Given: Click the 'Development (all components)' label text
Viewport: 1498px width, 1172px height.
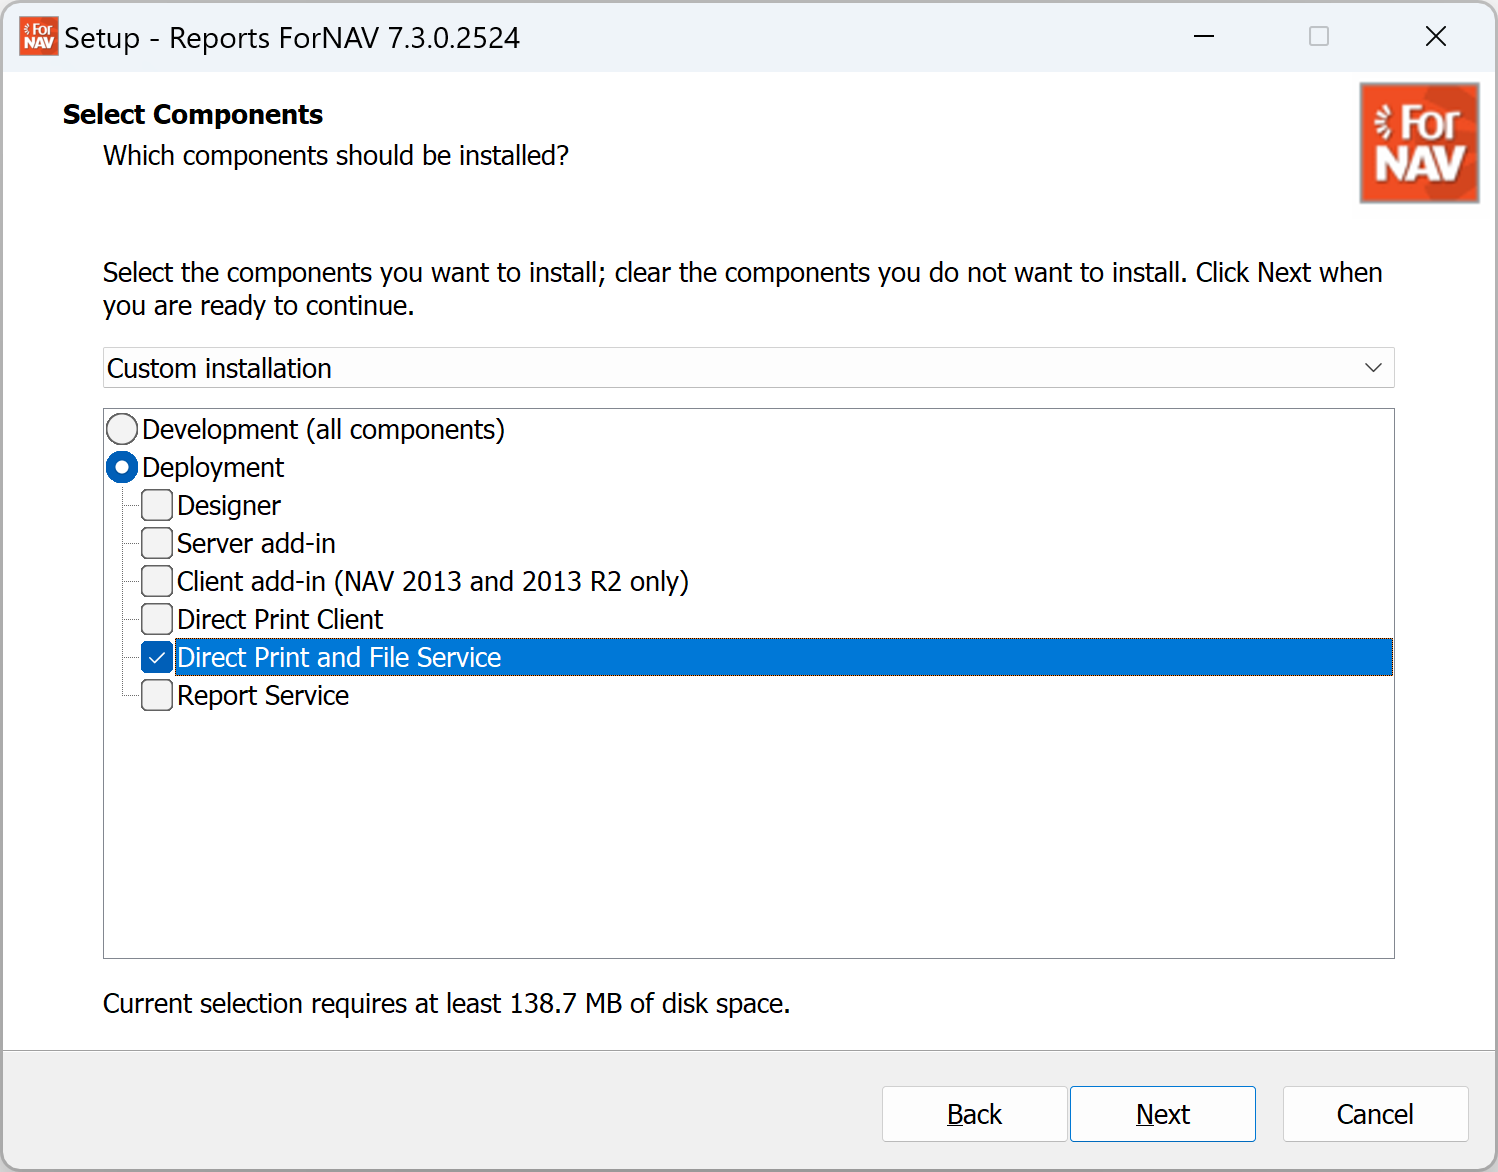Looking at the screenshot, I should 323,430.
